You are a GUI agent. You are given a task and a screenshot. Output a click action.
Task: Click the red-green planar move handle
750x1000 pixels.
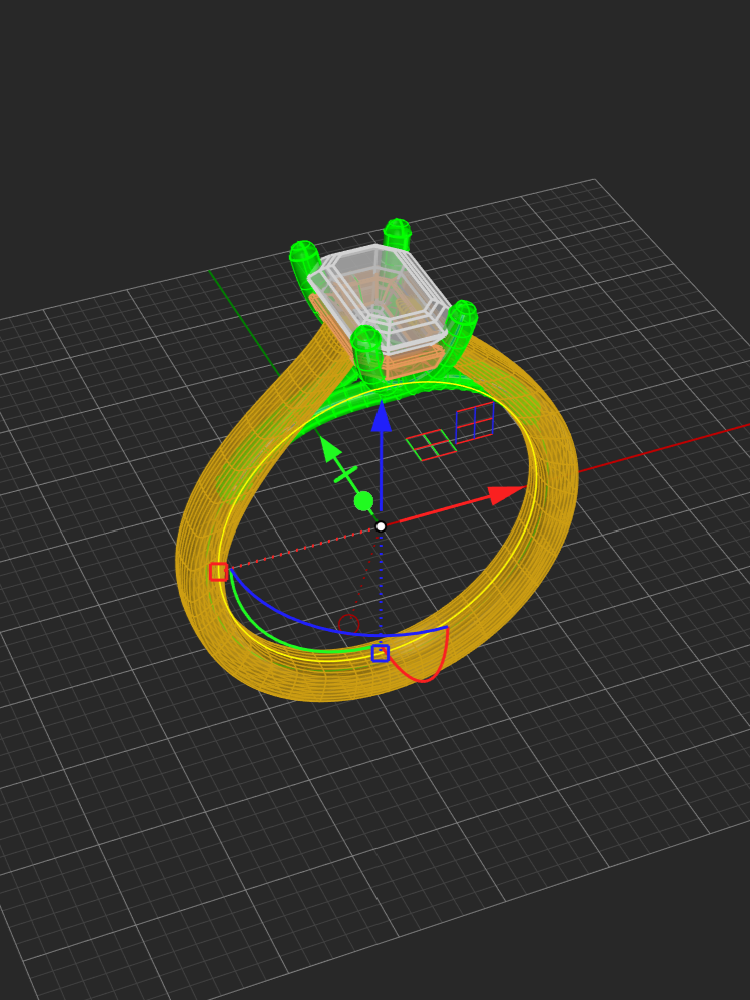(x=431, y=445)
